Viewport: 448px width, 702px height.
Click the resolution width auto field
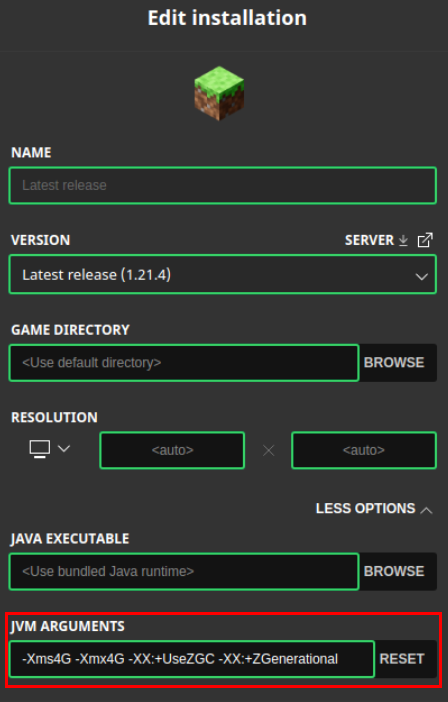(172, 450)
